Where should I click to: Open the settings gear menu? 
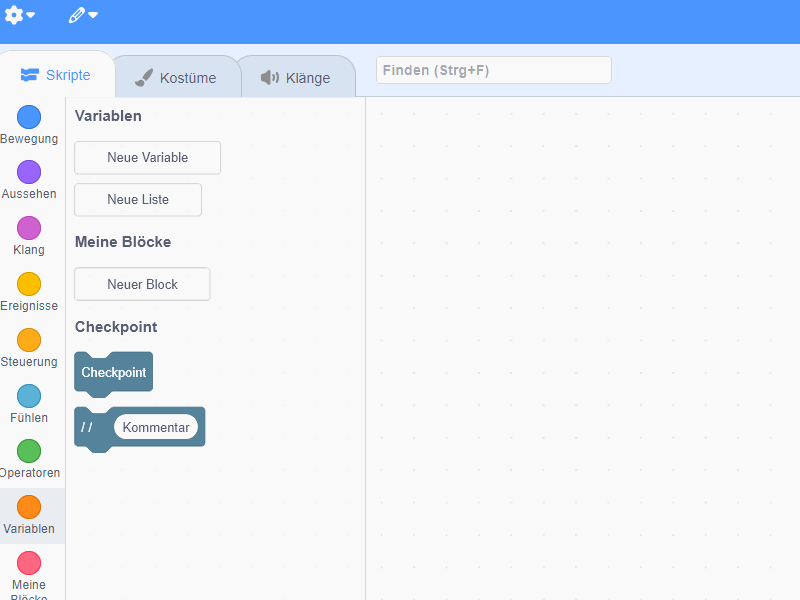(19, 15)
